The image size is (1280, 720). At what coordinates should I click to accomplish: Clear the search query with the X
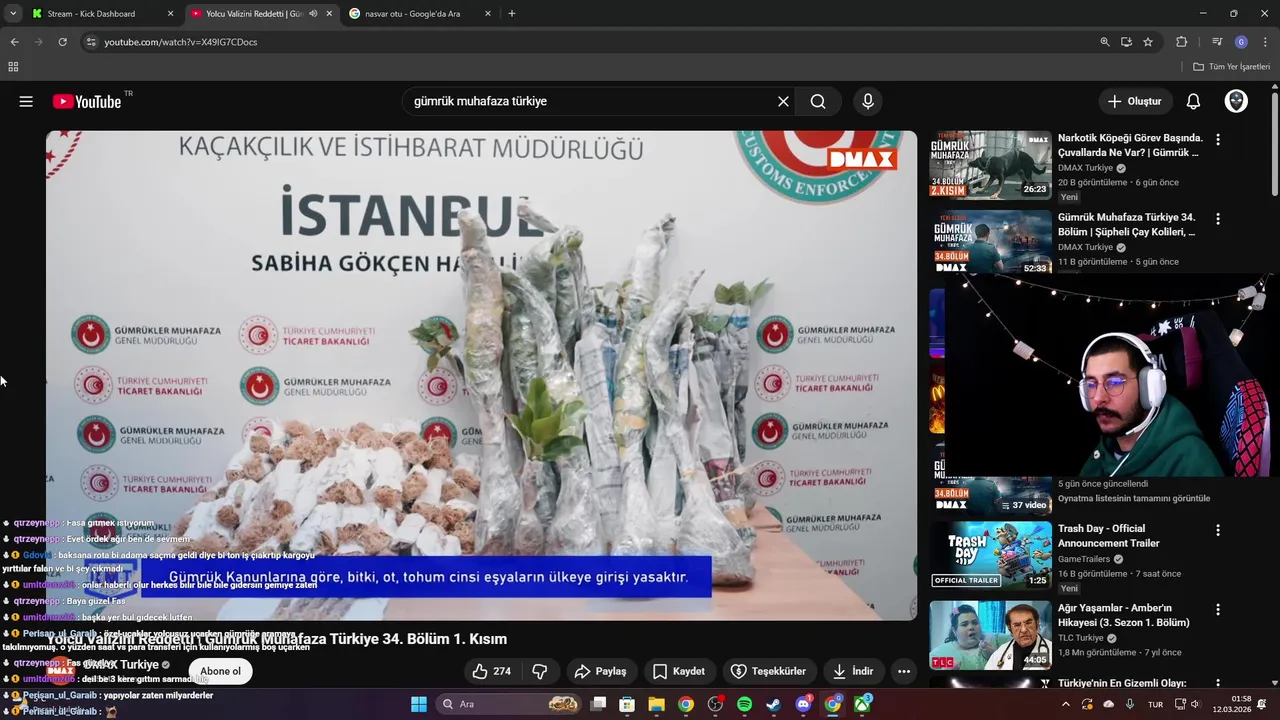point(783,101)
